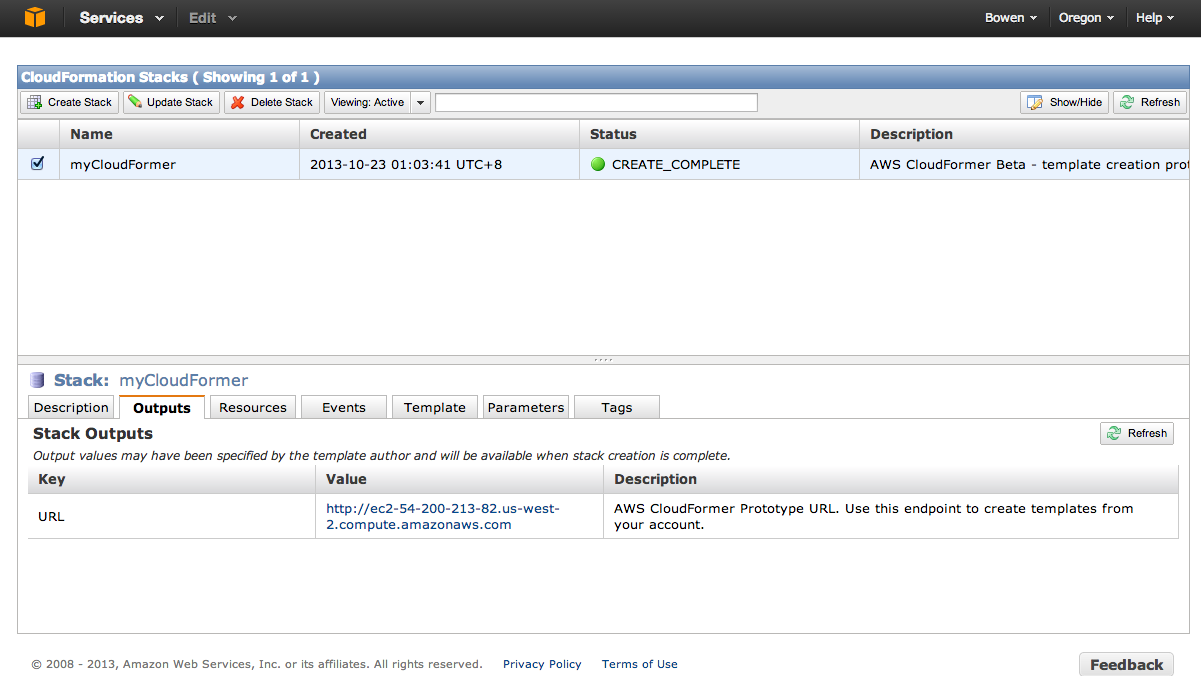Click the Value column header in outputs
Screen dimensions: 1201x676
tap(459, 479)
